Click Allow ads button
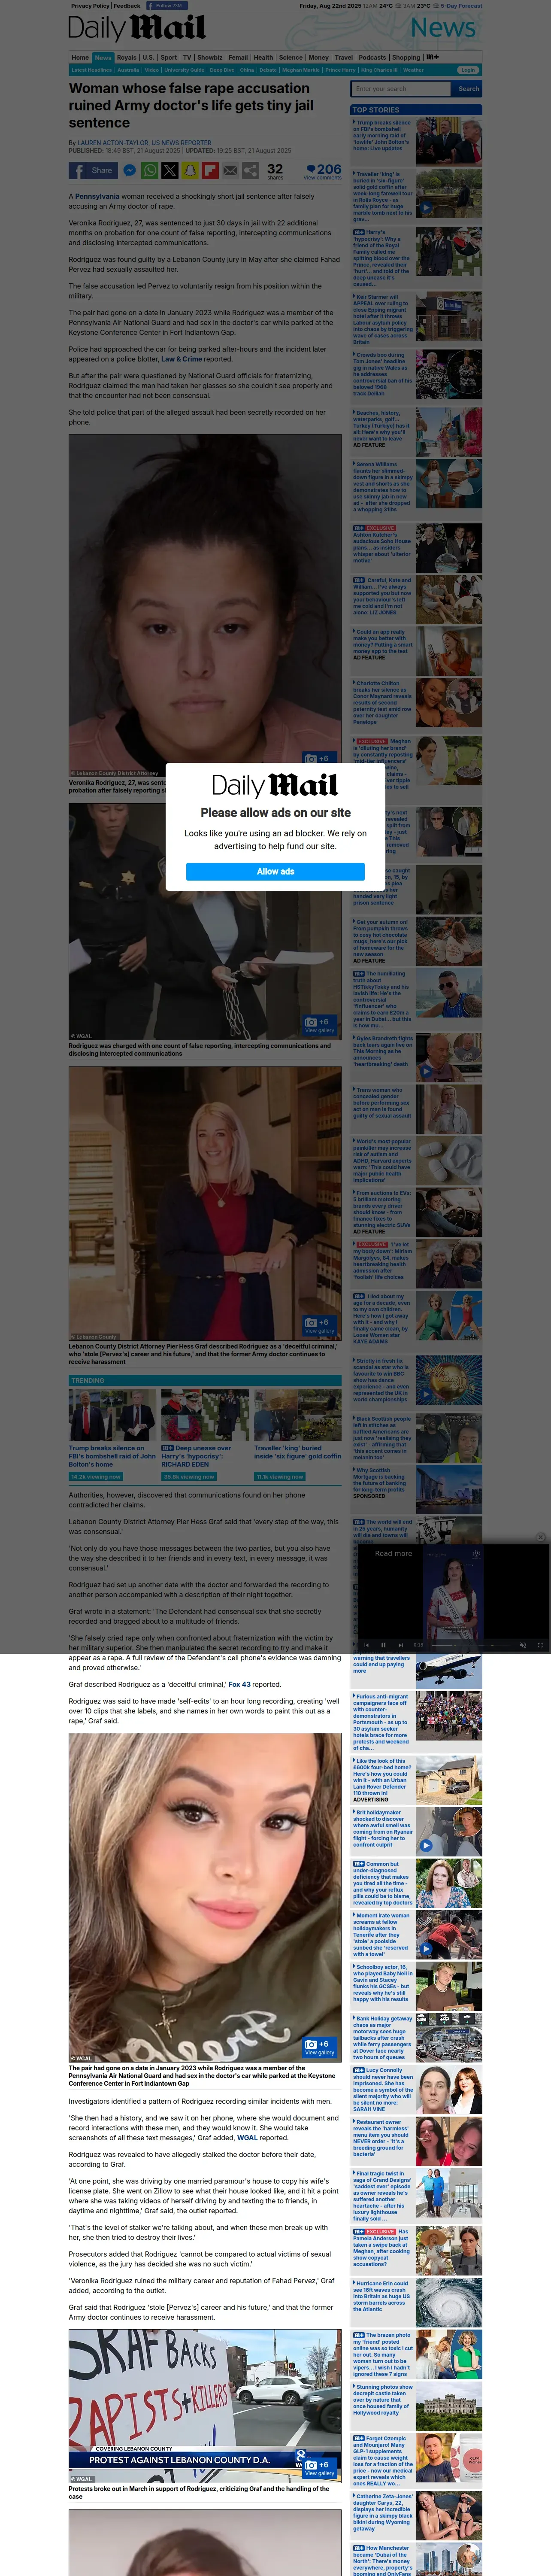The height and width of the screenshot is (2576, 551). (275, 871)
